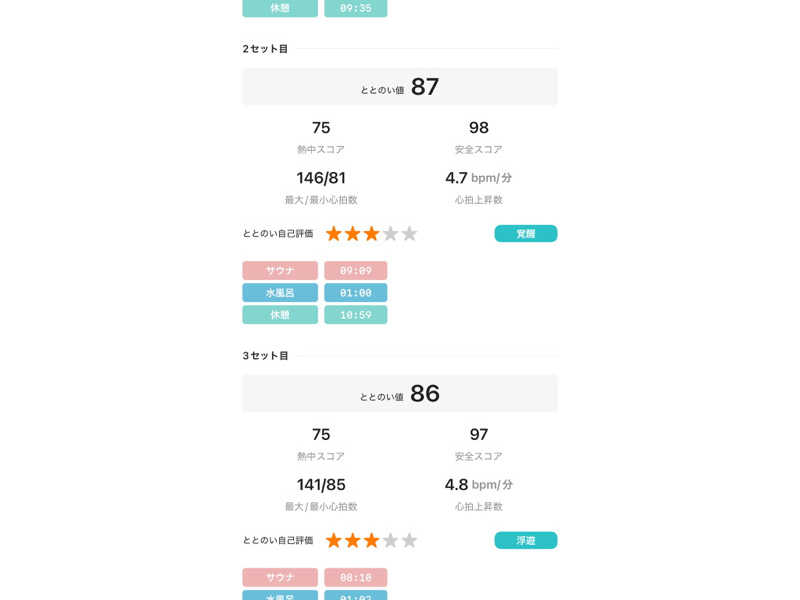Select the サウナ tag with time 09:09
Viewport: 800px width, 600px height.
[x=280, y=270]
